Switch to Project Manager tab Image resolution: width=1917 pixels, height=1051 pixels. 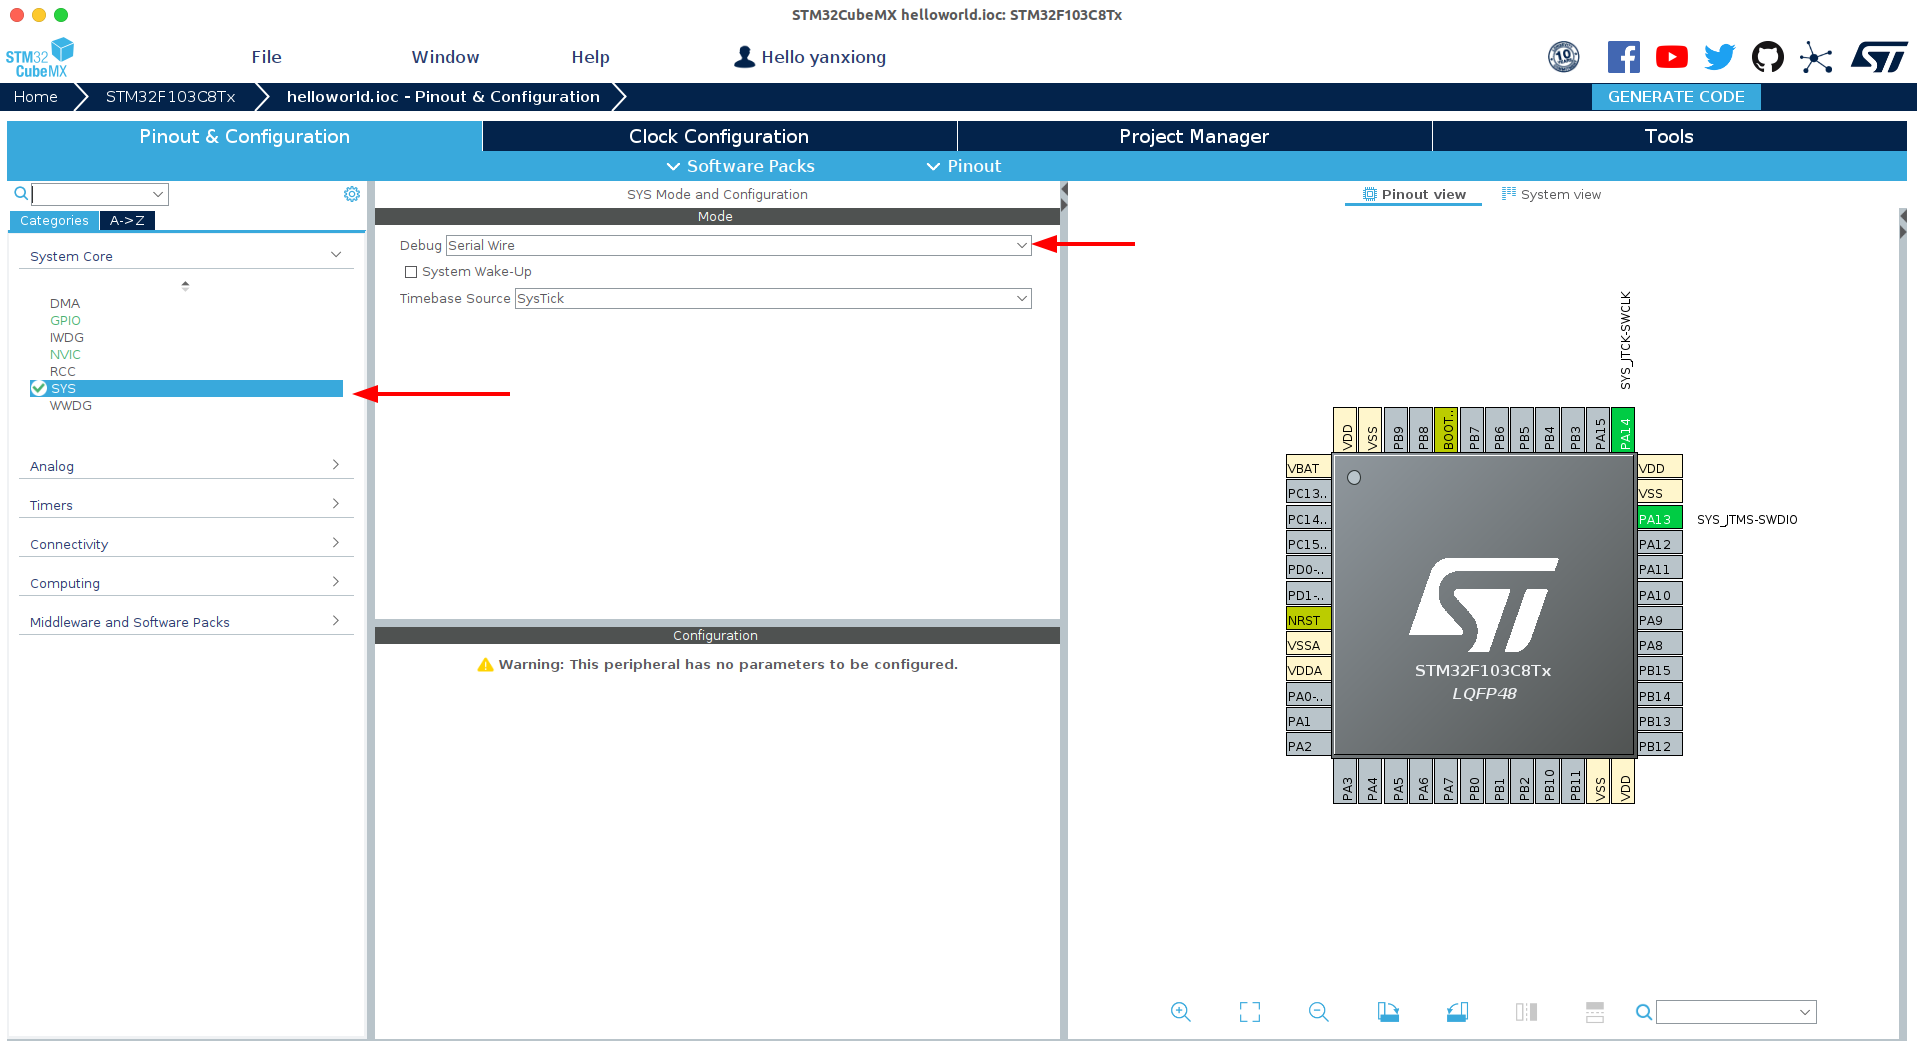tap(1194, 136)
